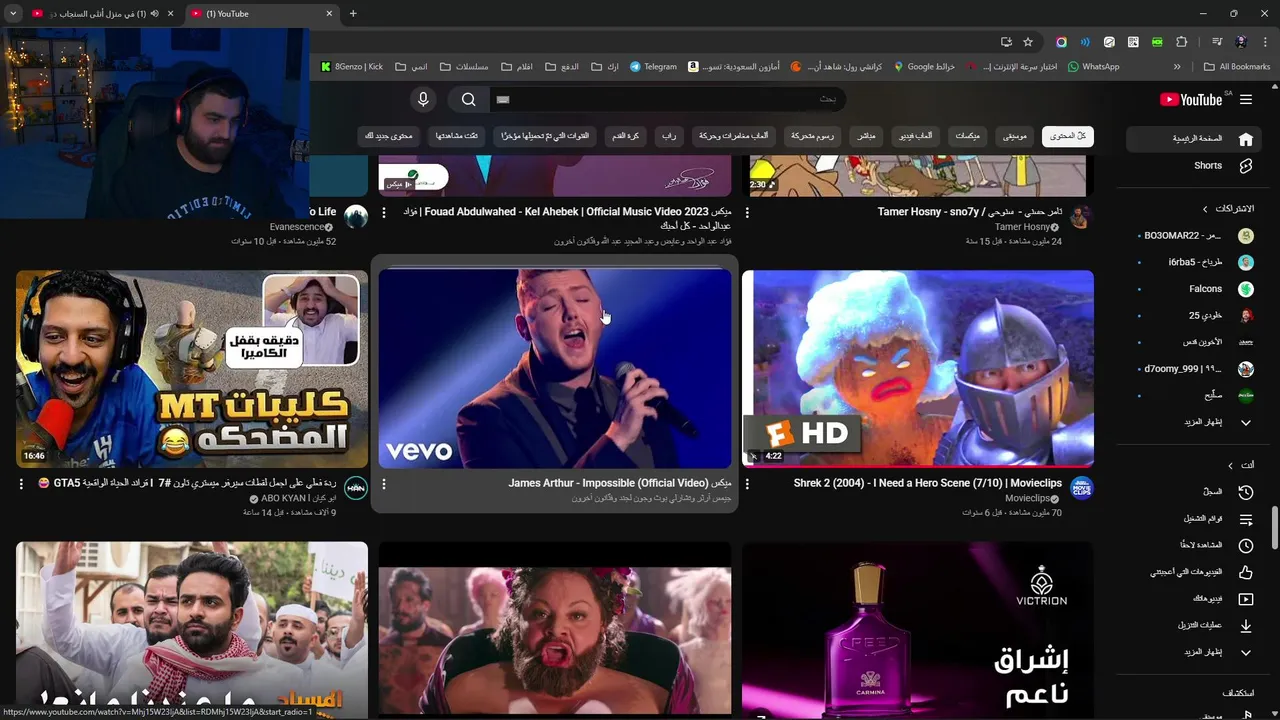Viewport: 1280px width, 720px height.
Task: Select the Live (مباشر) filter chip
Action: [x=867, y=136]
